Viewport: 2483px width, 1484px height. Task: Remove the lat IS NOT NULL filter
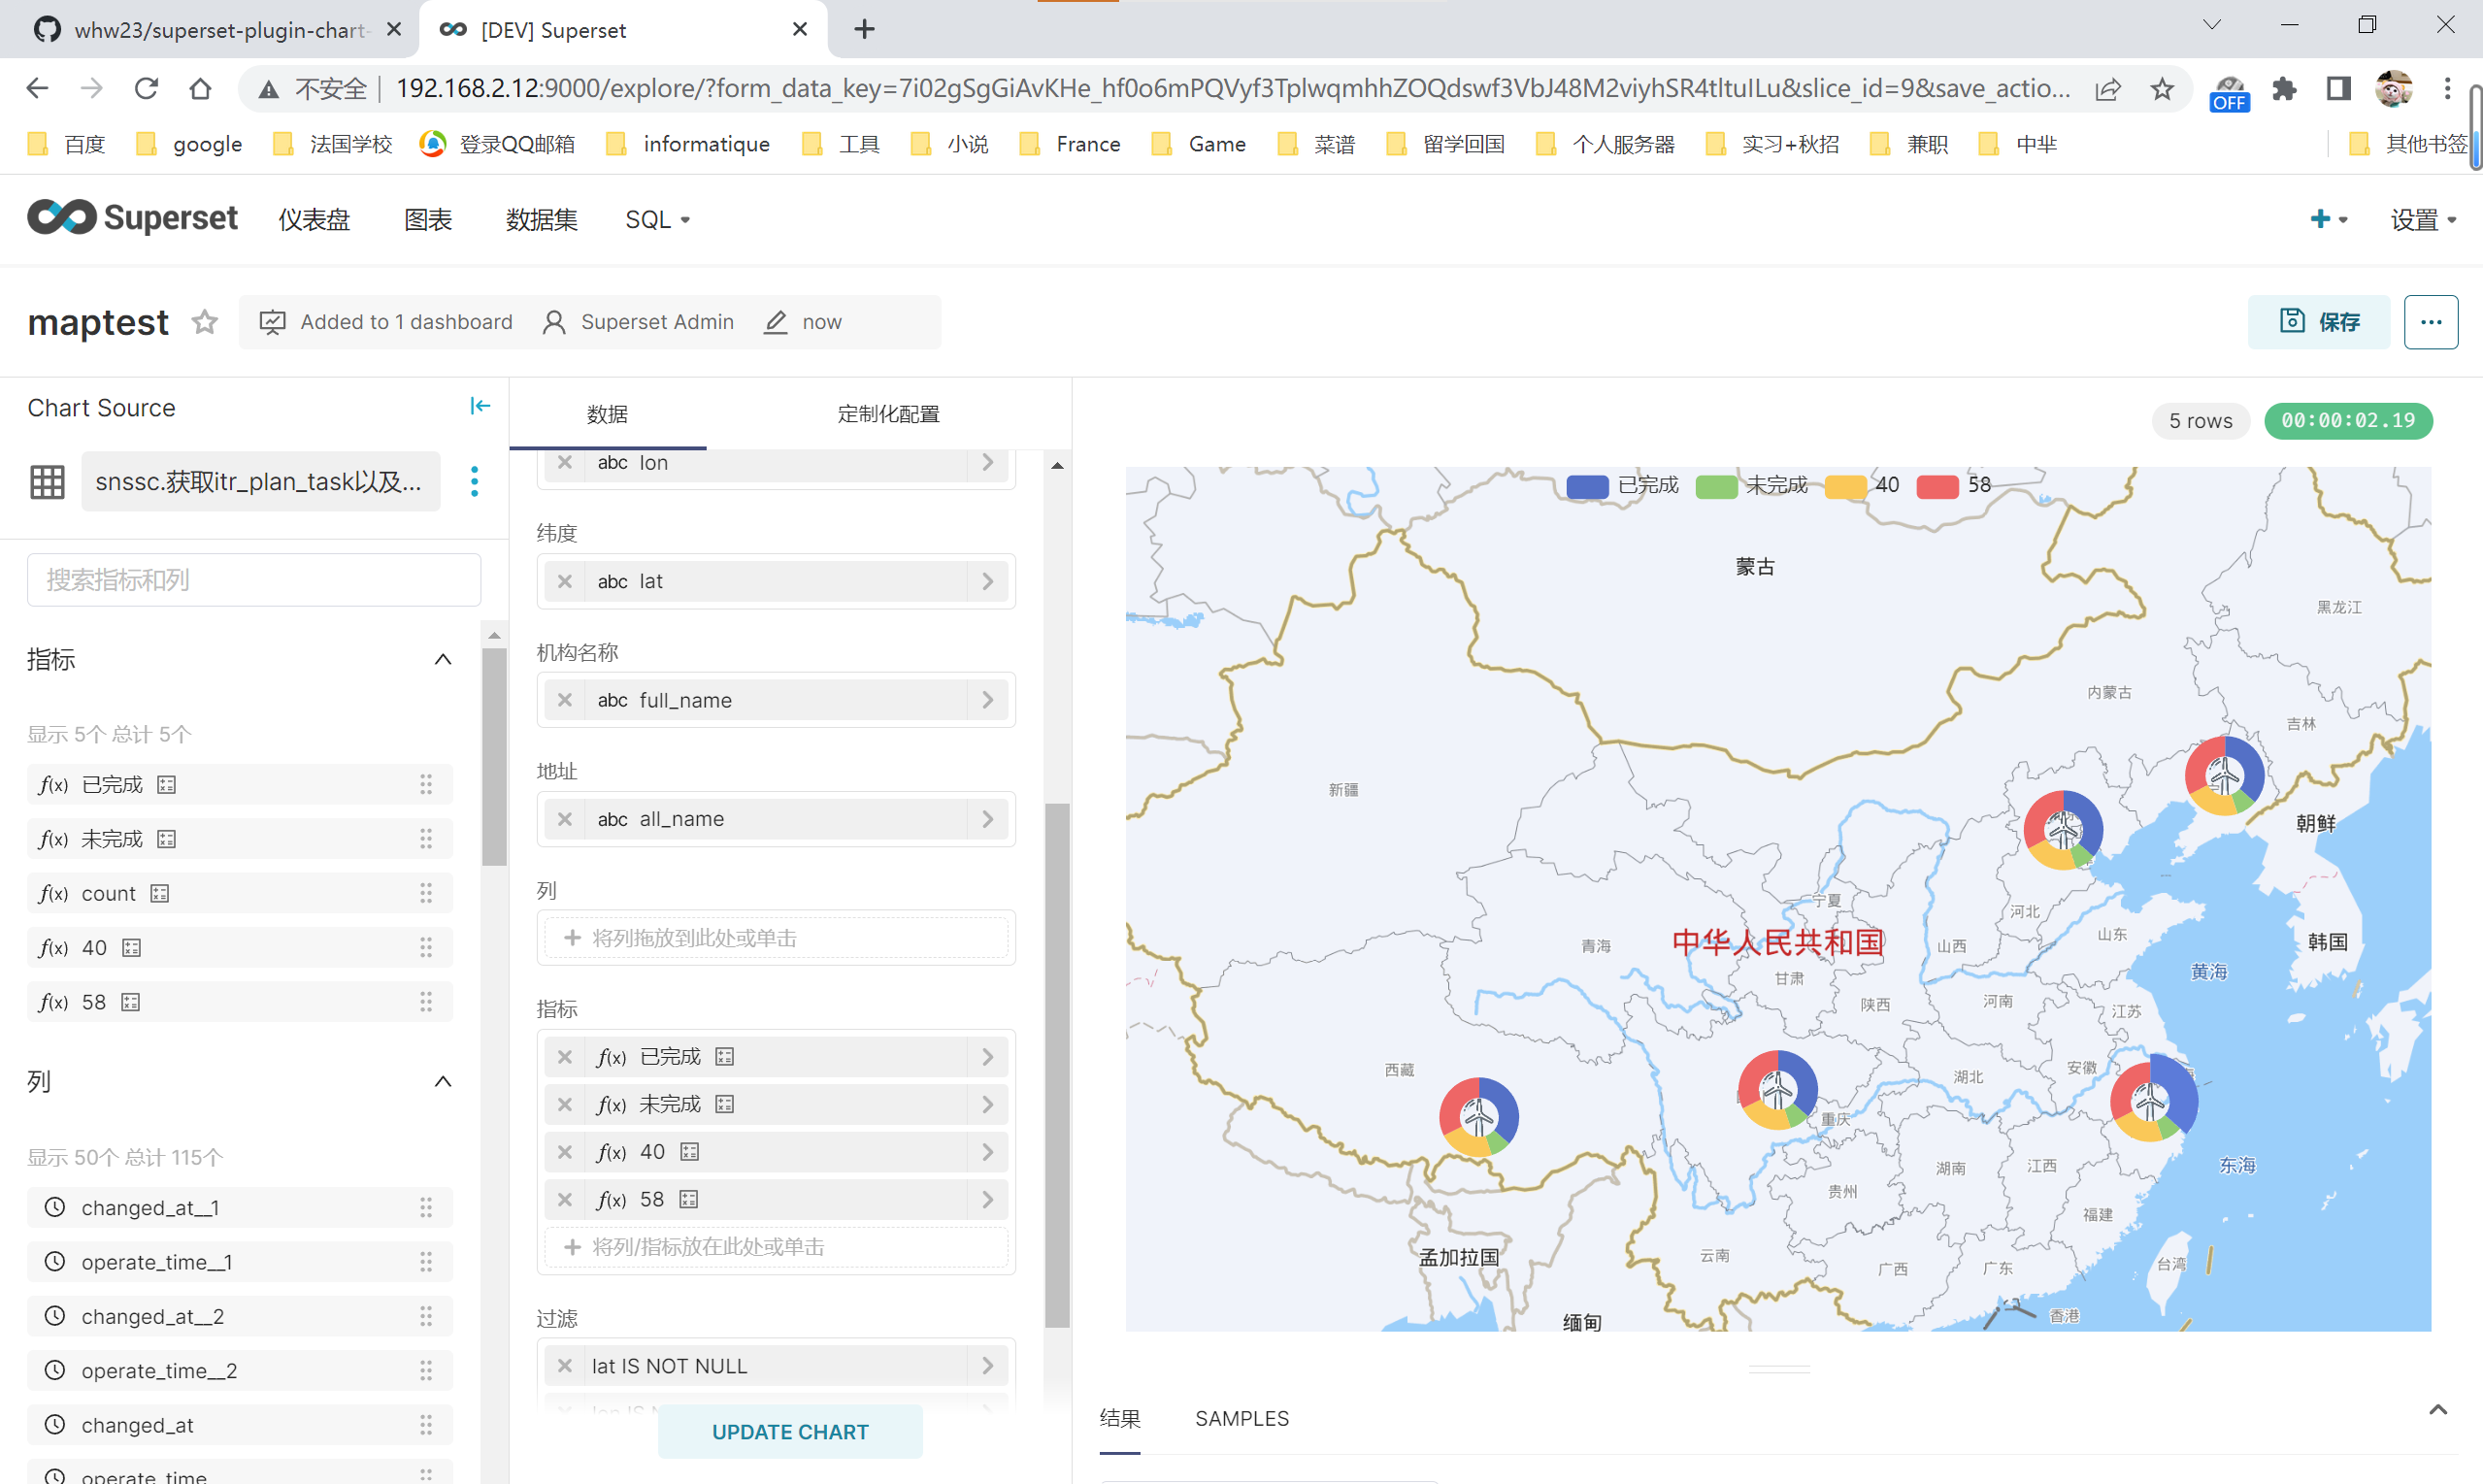[x=565, y=1366]
